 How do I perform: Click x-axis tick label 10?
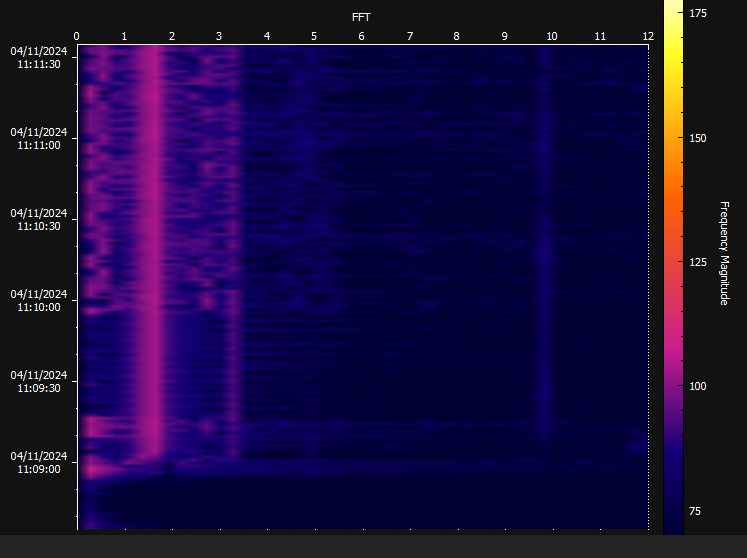point(552,36)
